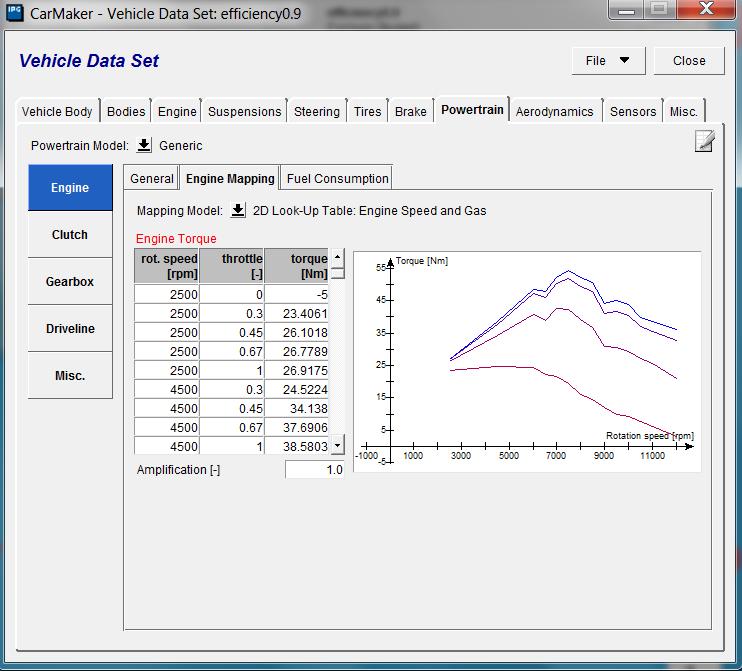Select the Powertrain tab

click(472, 110)
